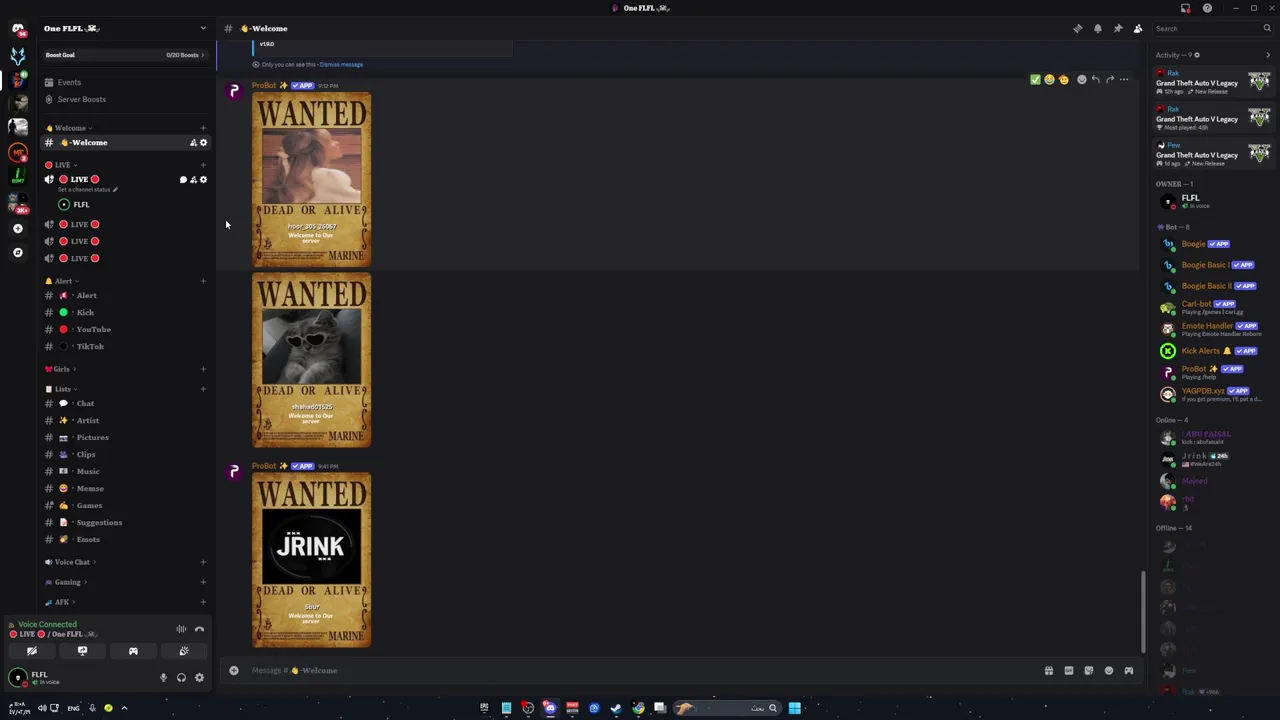Image resolution: width=1280 pixels, height=720 pixels.
Task: Click the plus attach button in message box
Action: 234,670
